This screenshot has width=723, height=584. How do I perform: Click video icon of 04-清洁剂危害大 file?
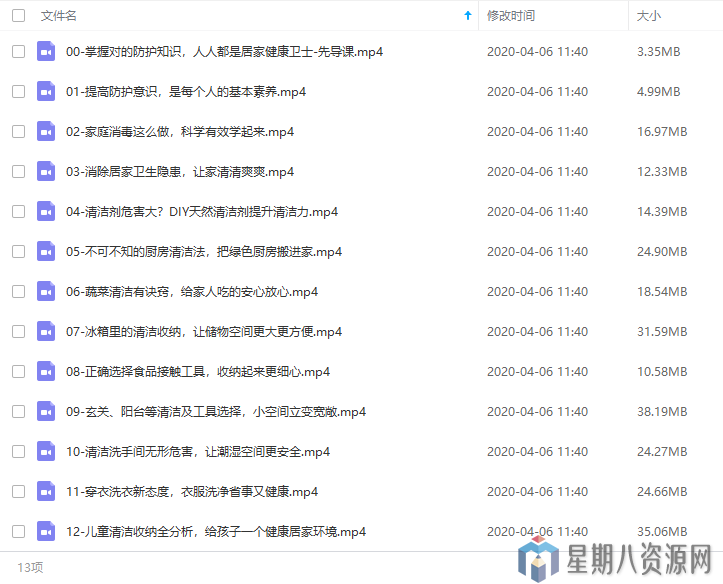point(46,211)
